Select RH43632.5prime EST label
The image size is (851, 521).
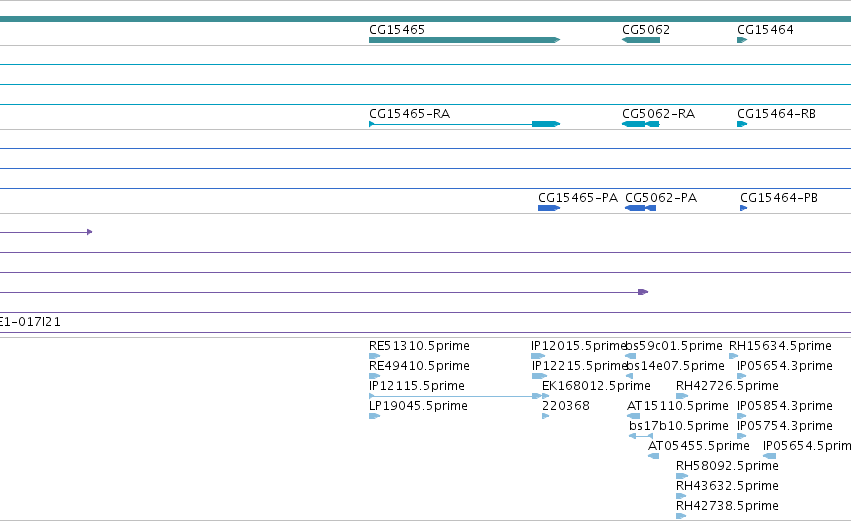coord(727,486)
